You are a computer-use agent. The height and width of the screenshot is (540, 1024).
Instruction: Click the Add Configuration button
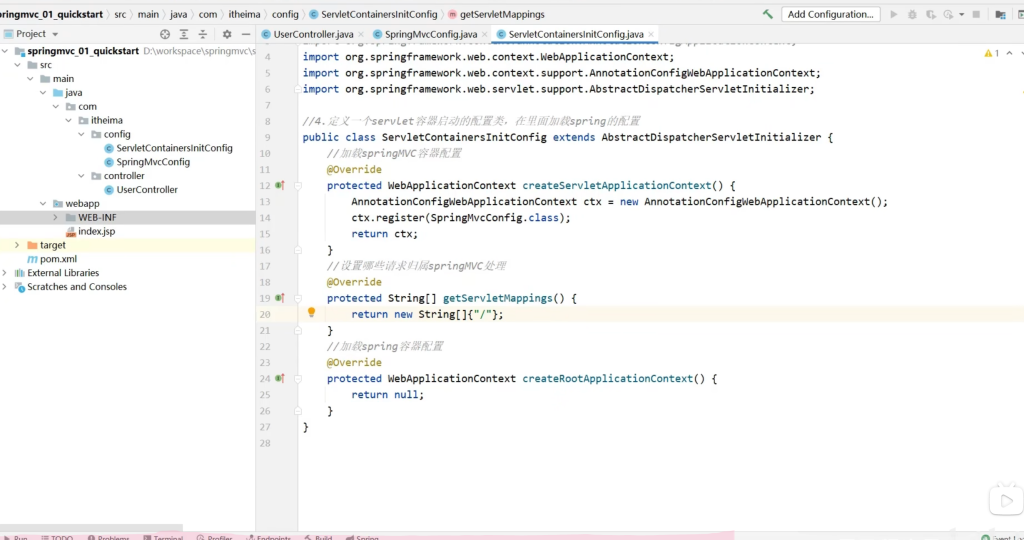pos(830,14)
